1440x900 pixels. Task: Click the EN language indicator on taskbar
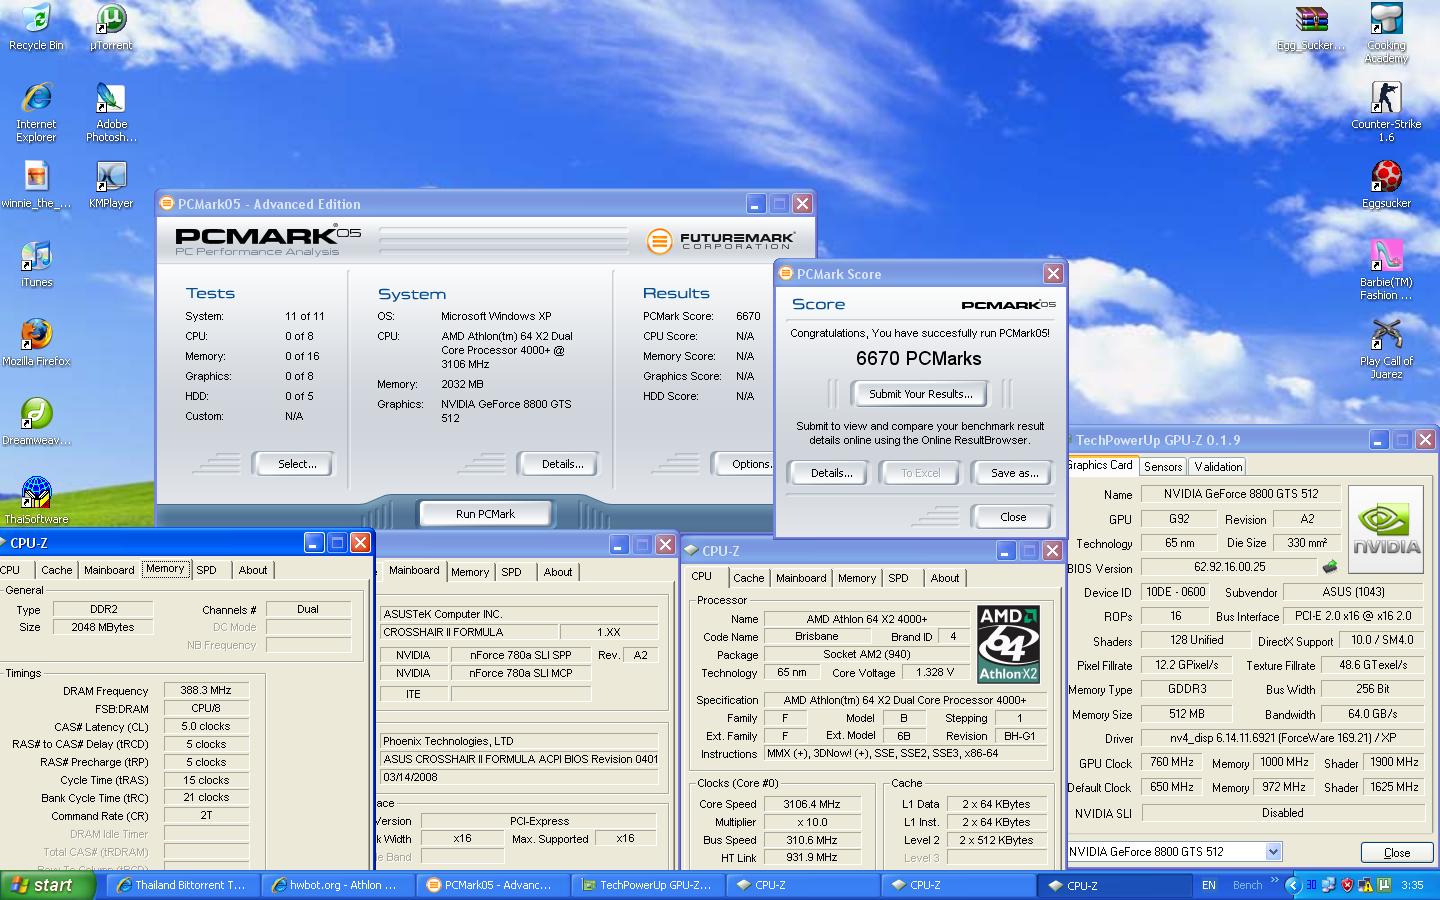pyautogui.click(x=1209, y=885)
